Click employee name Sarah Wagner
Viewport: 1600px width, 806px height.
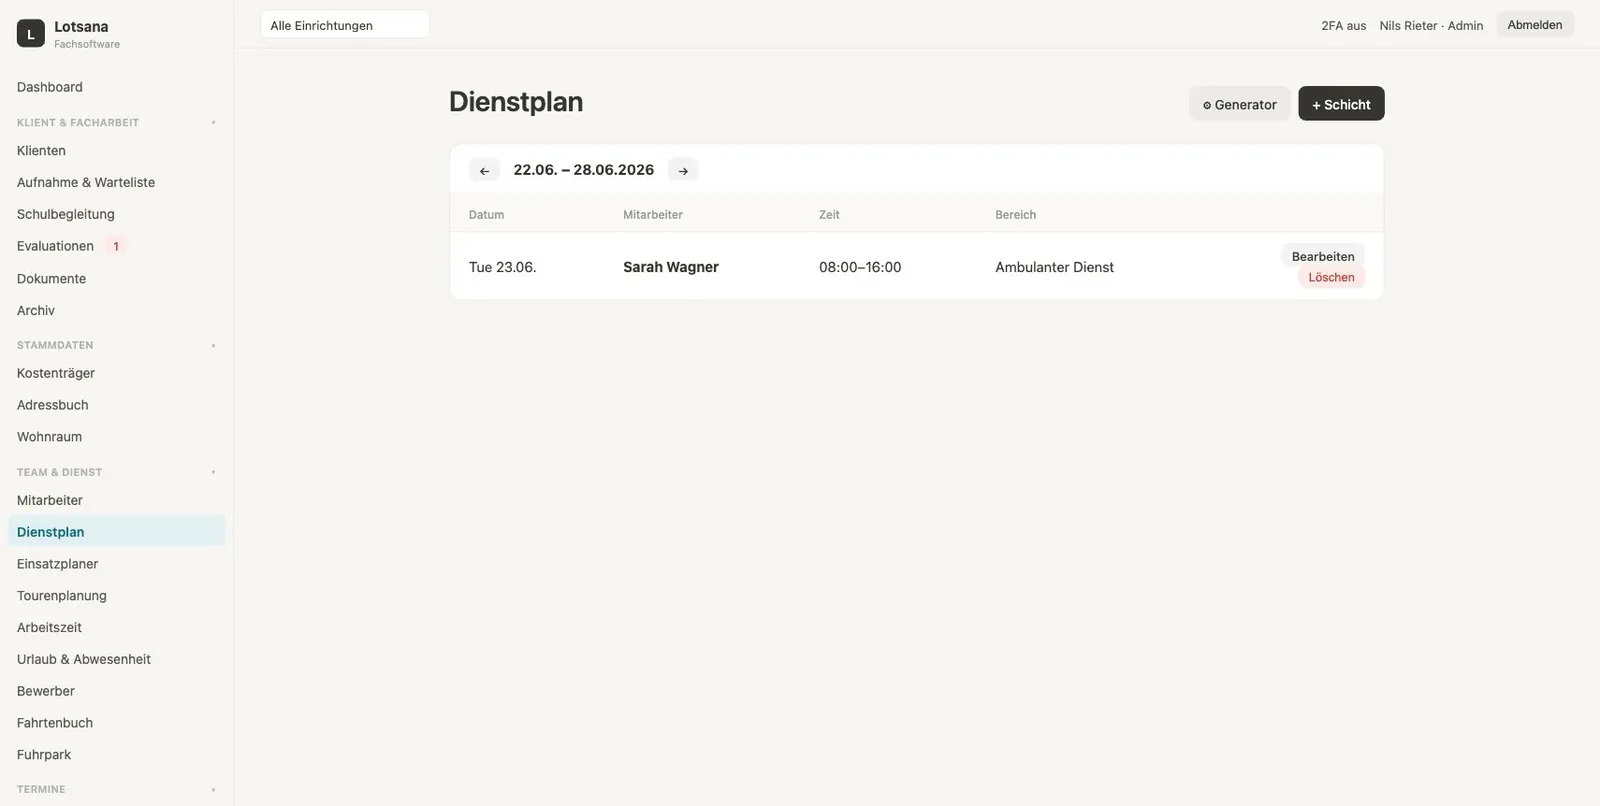[x=671, y=267]
